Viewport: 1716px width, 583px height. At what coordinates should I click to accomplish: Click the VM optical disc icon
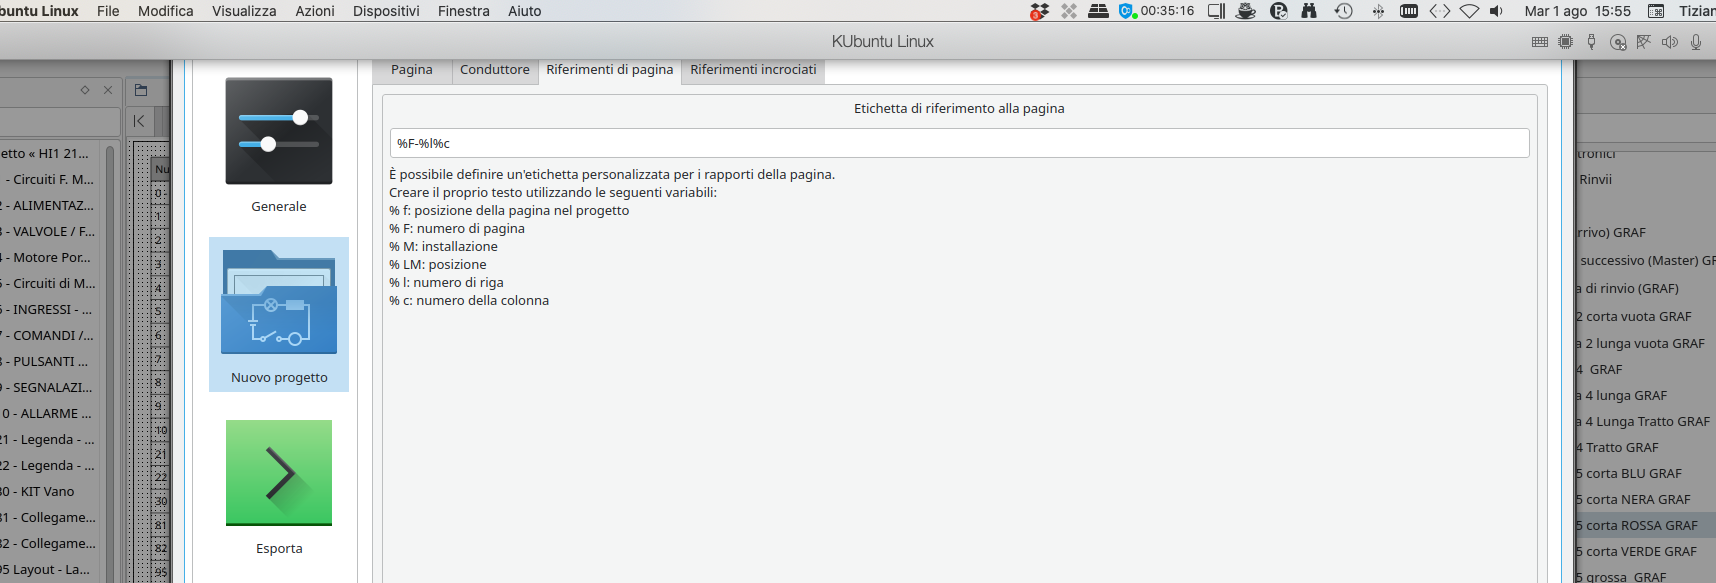[1618, 42]
